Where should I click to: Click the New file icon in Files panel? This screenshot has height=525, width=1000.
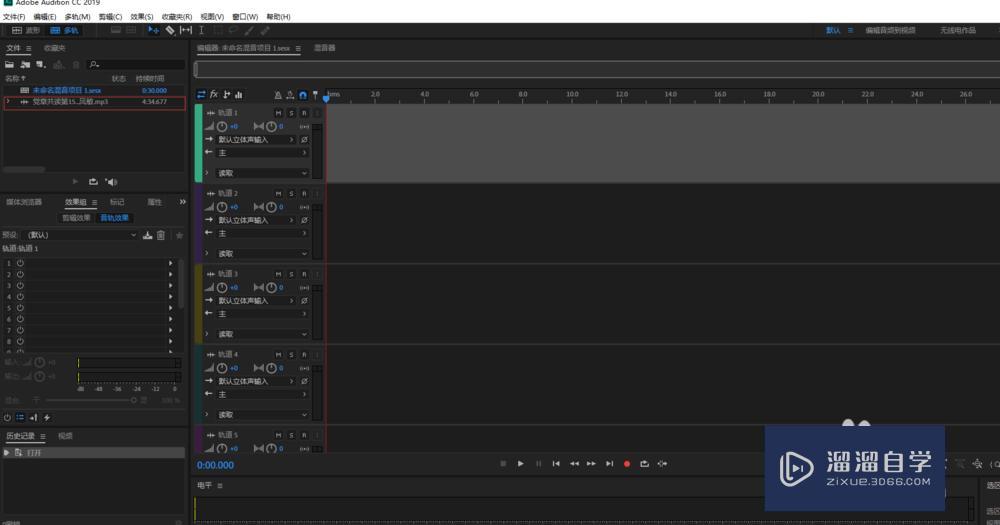click(41, 64)
